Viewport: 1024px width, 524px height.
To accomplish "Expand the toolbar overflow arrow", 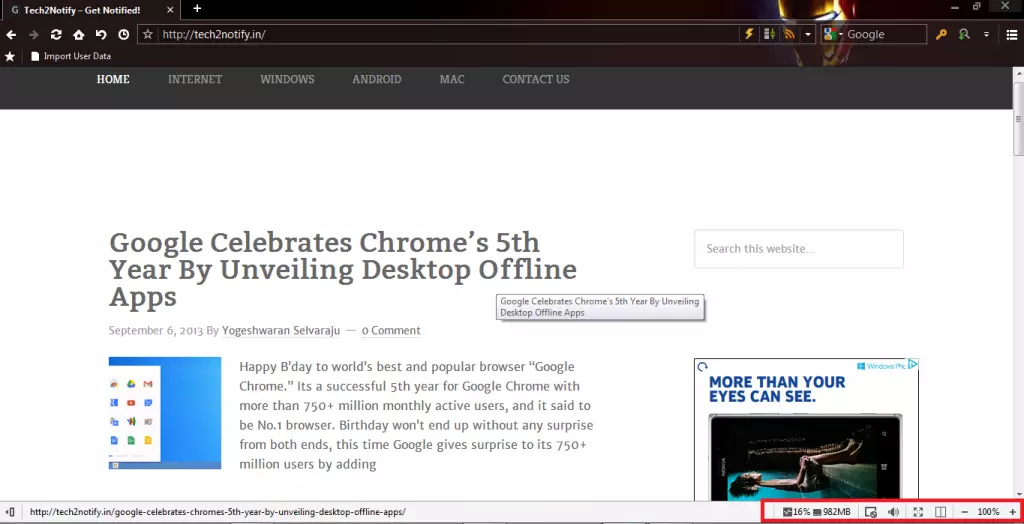I will click(986, 35).
